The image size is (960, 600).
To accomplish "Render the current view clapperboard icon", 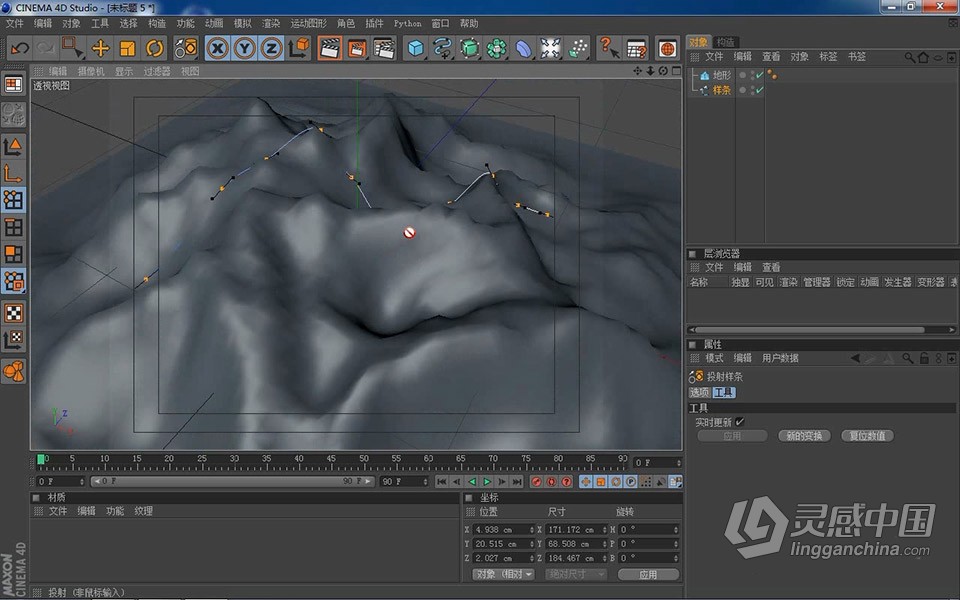I will [329, 48].
